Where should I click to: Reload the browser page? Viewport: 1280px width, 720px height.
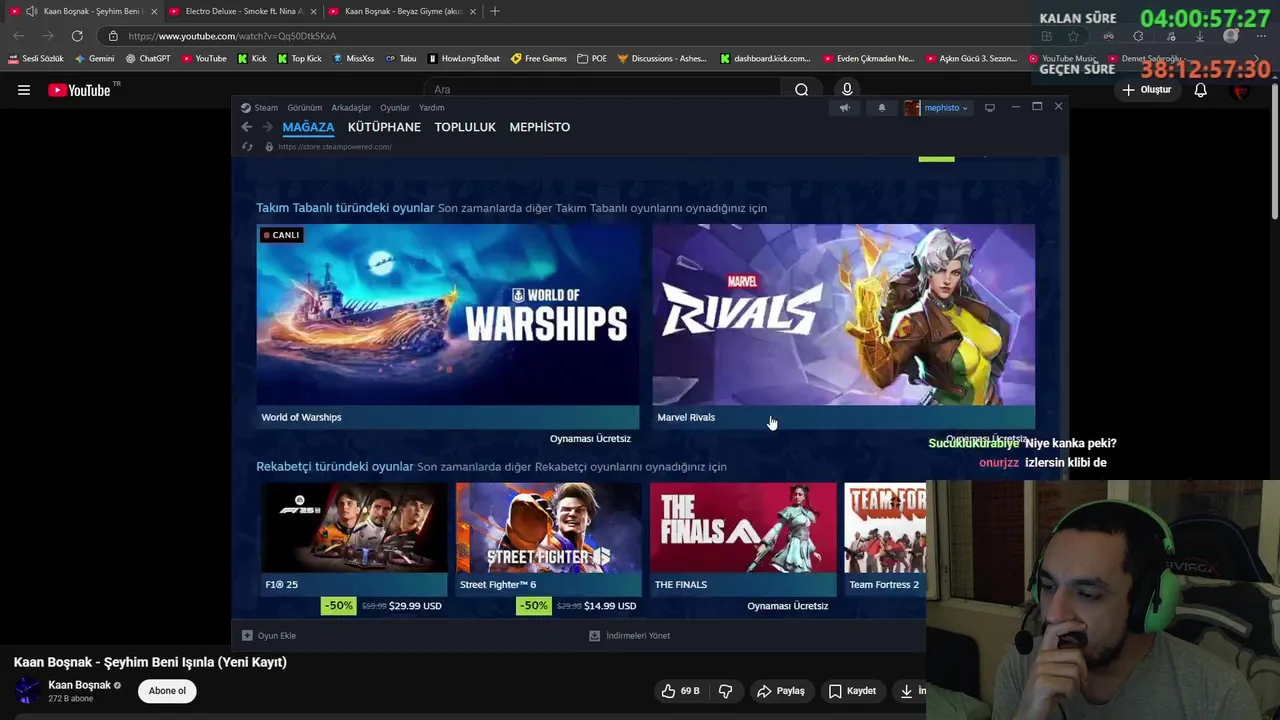point(77,36)
